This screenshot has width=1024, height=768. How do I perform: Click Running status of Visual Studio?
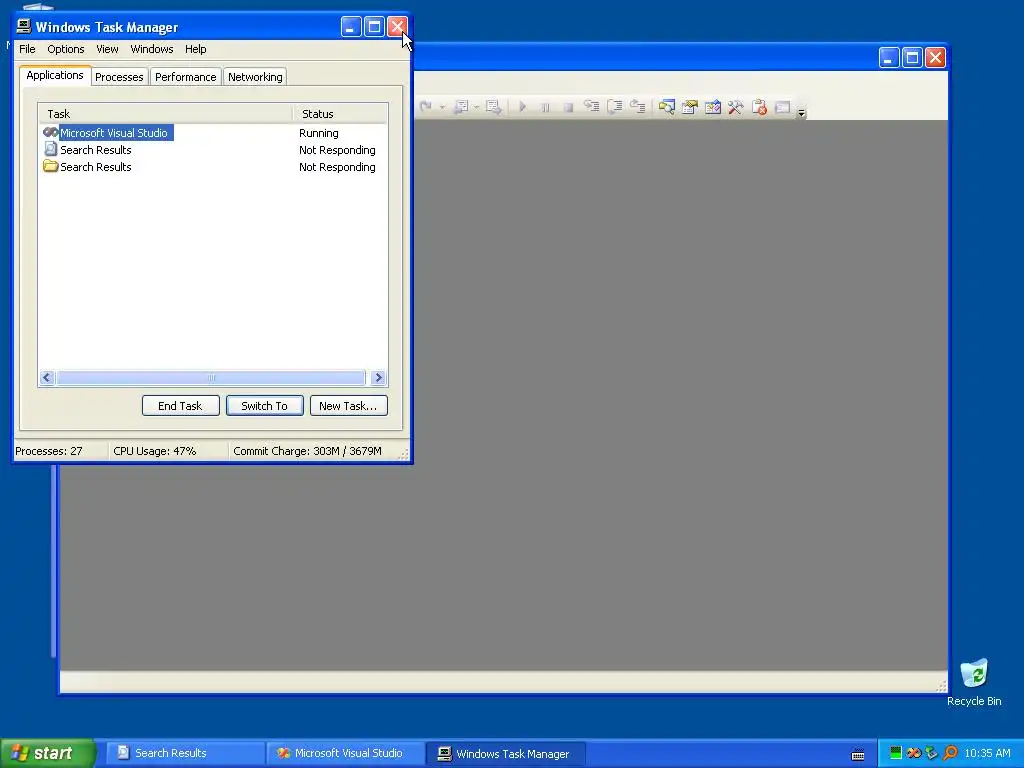tap(319, 133)
